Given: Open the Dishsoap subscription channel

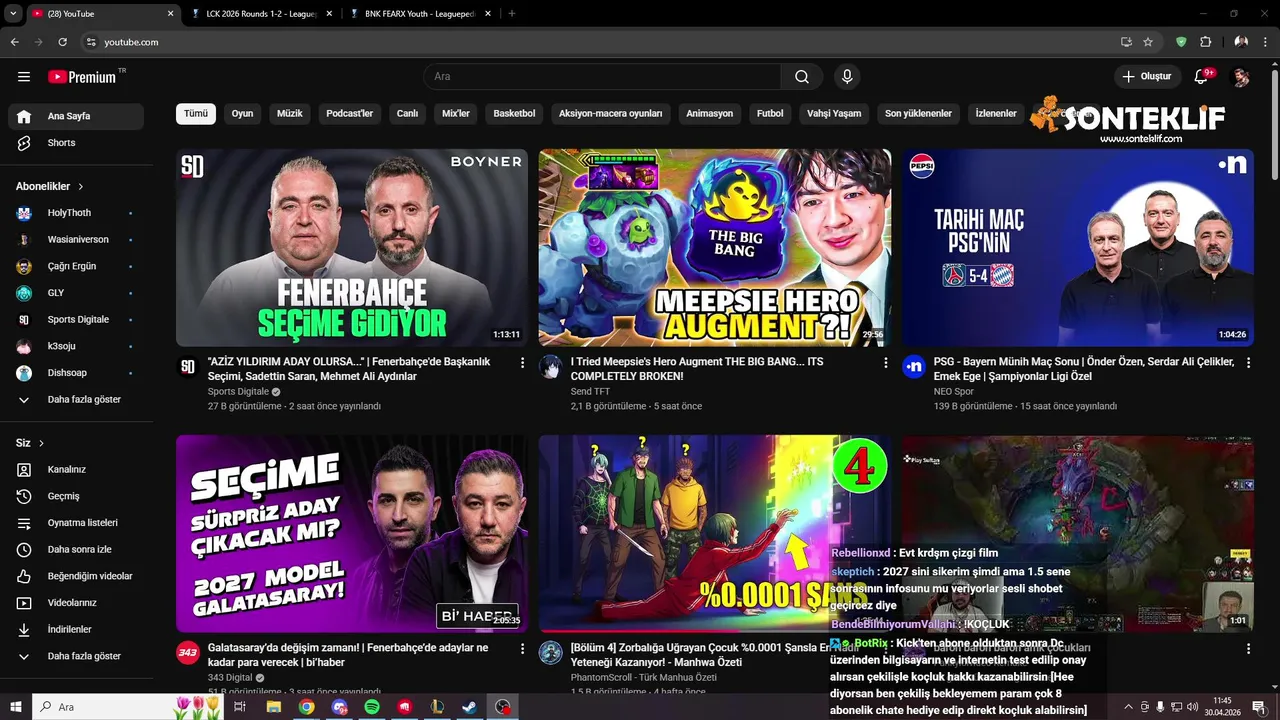Looking at the screenshot, I should click(76, 373).
